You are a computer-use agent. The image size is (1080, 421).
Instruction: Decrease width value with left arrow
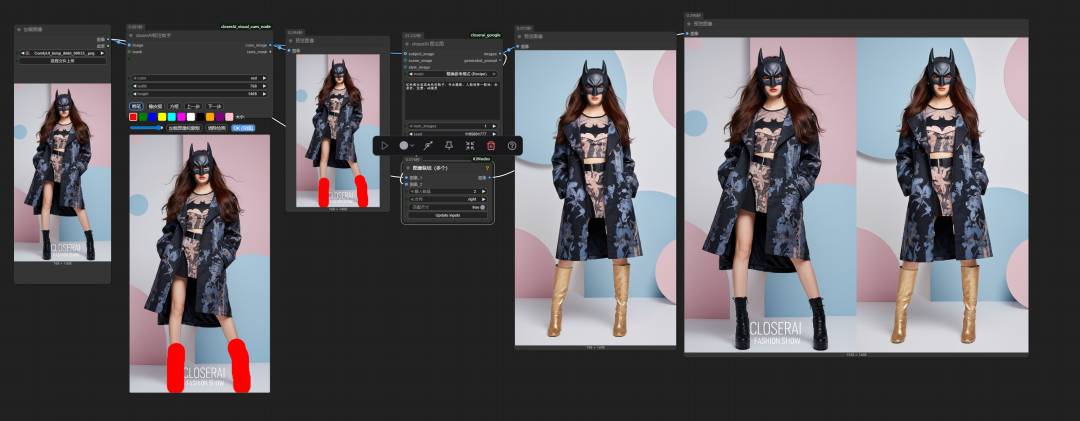pos(134,86)
